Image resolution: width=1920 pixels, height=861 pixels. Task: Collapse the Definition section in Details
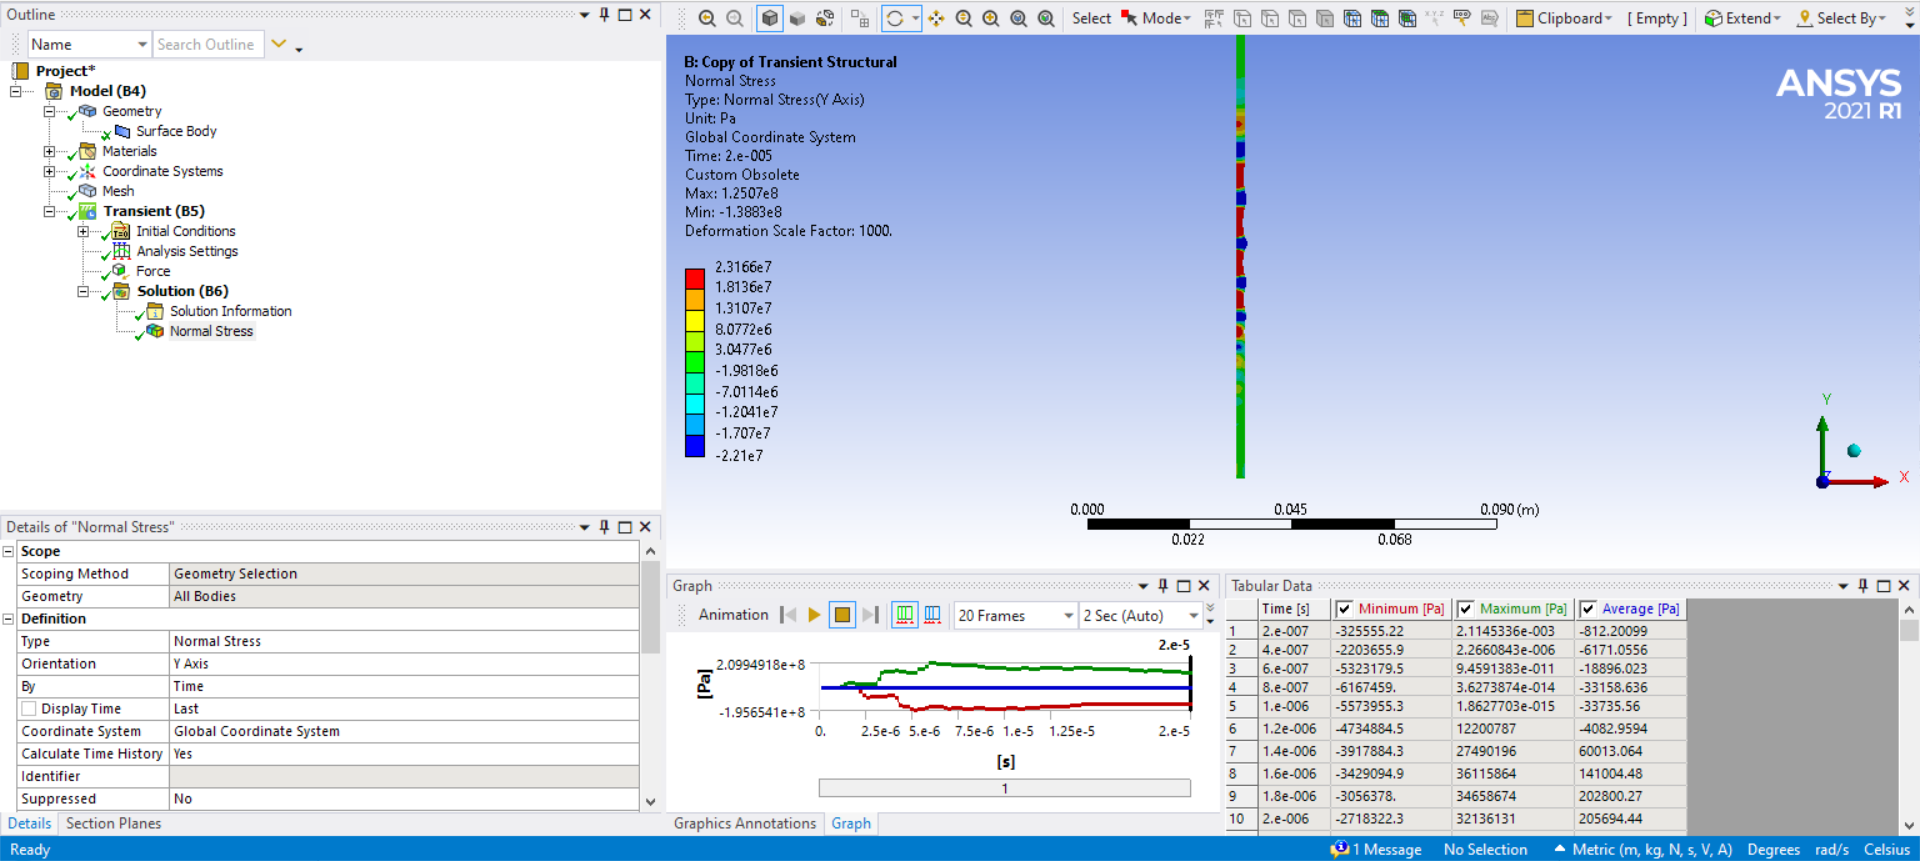click(x=8, y=619)
